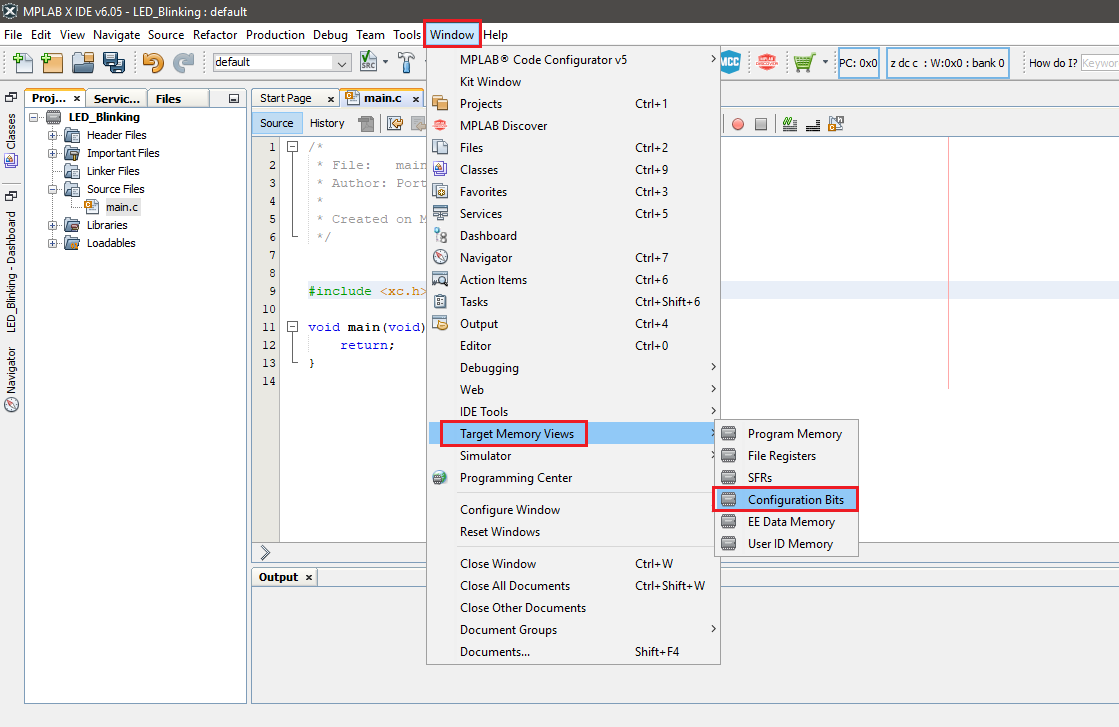This screenshot has height=727, width=1119.
Task: Click the grey stop macro square
Action: [761, 124]
